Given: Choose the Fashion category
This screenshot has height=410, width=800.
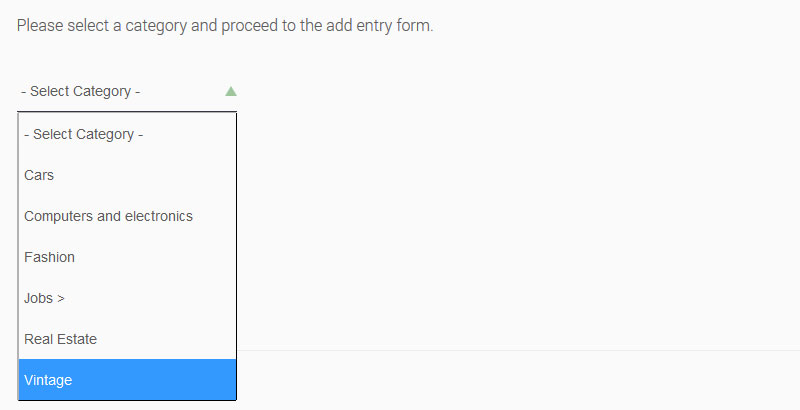Looking at the screenshot, I should [x=127, y=257].
